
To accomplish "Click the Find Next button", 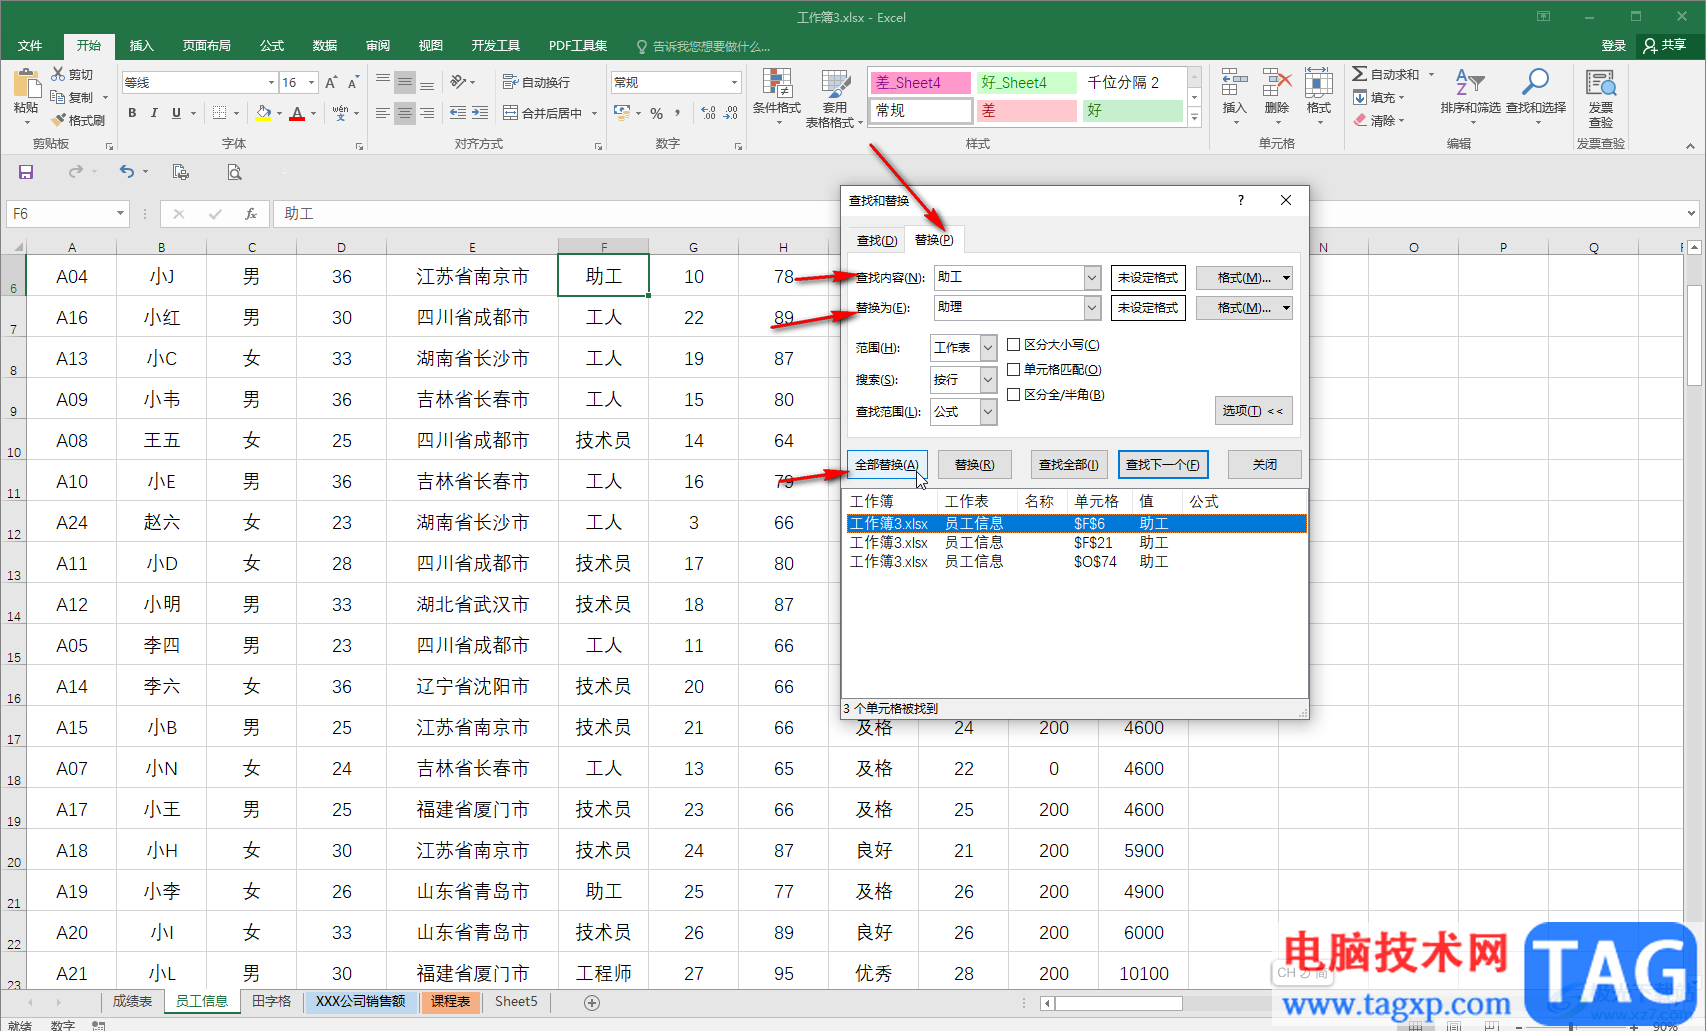I will point(1163,464).
